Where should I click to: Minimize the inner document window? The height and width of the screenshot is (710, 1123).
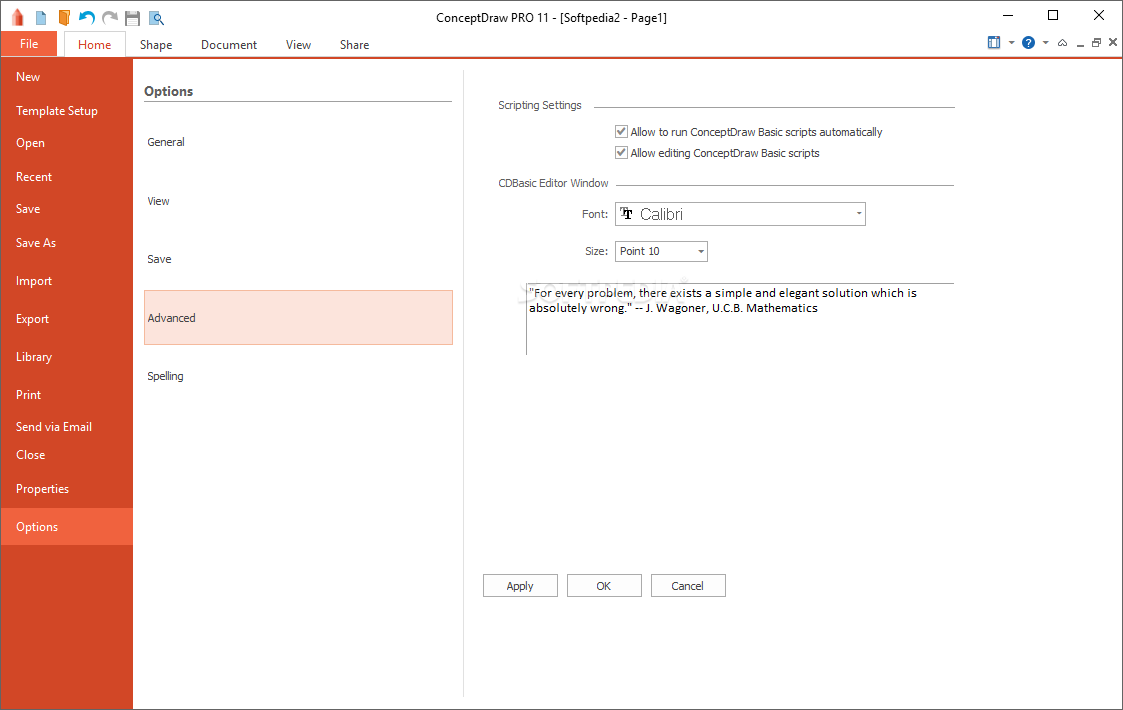coord(1080,44)
